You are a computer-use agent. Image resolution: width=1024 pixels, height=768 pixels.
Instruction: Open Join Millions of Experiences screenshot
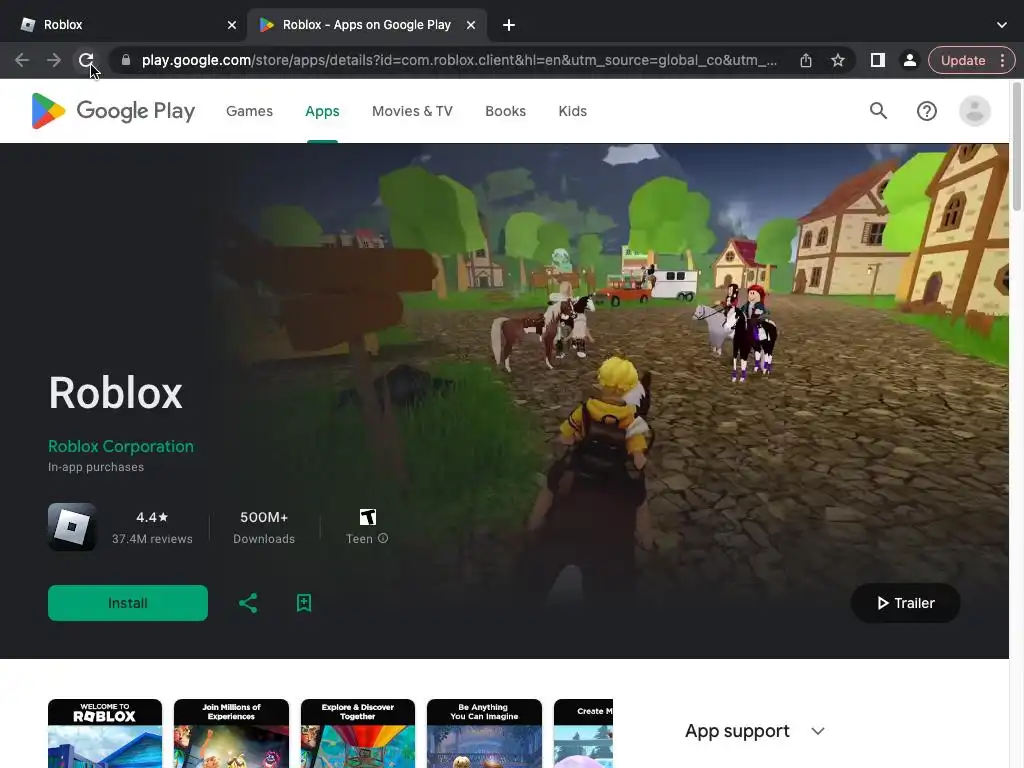coord(231,733)
